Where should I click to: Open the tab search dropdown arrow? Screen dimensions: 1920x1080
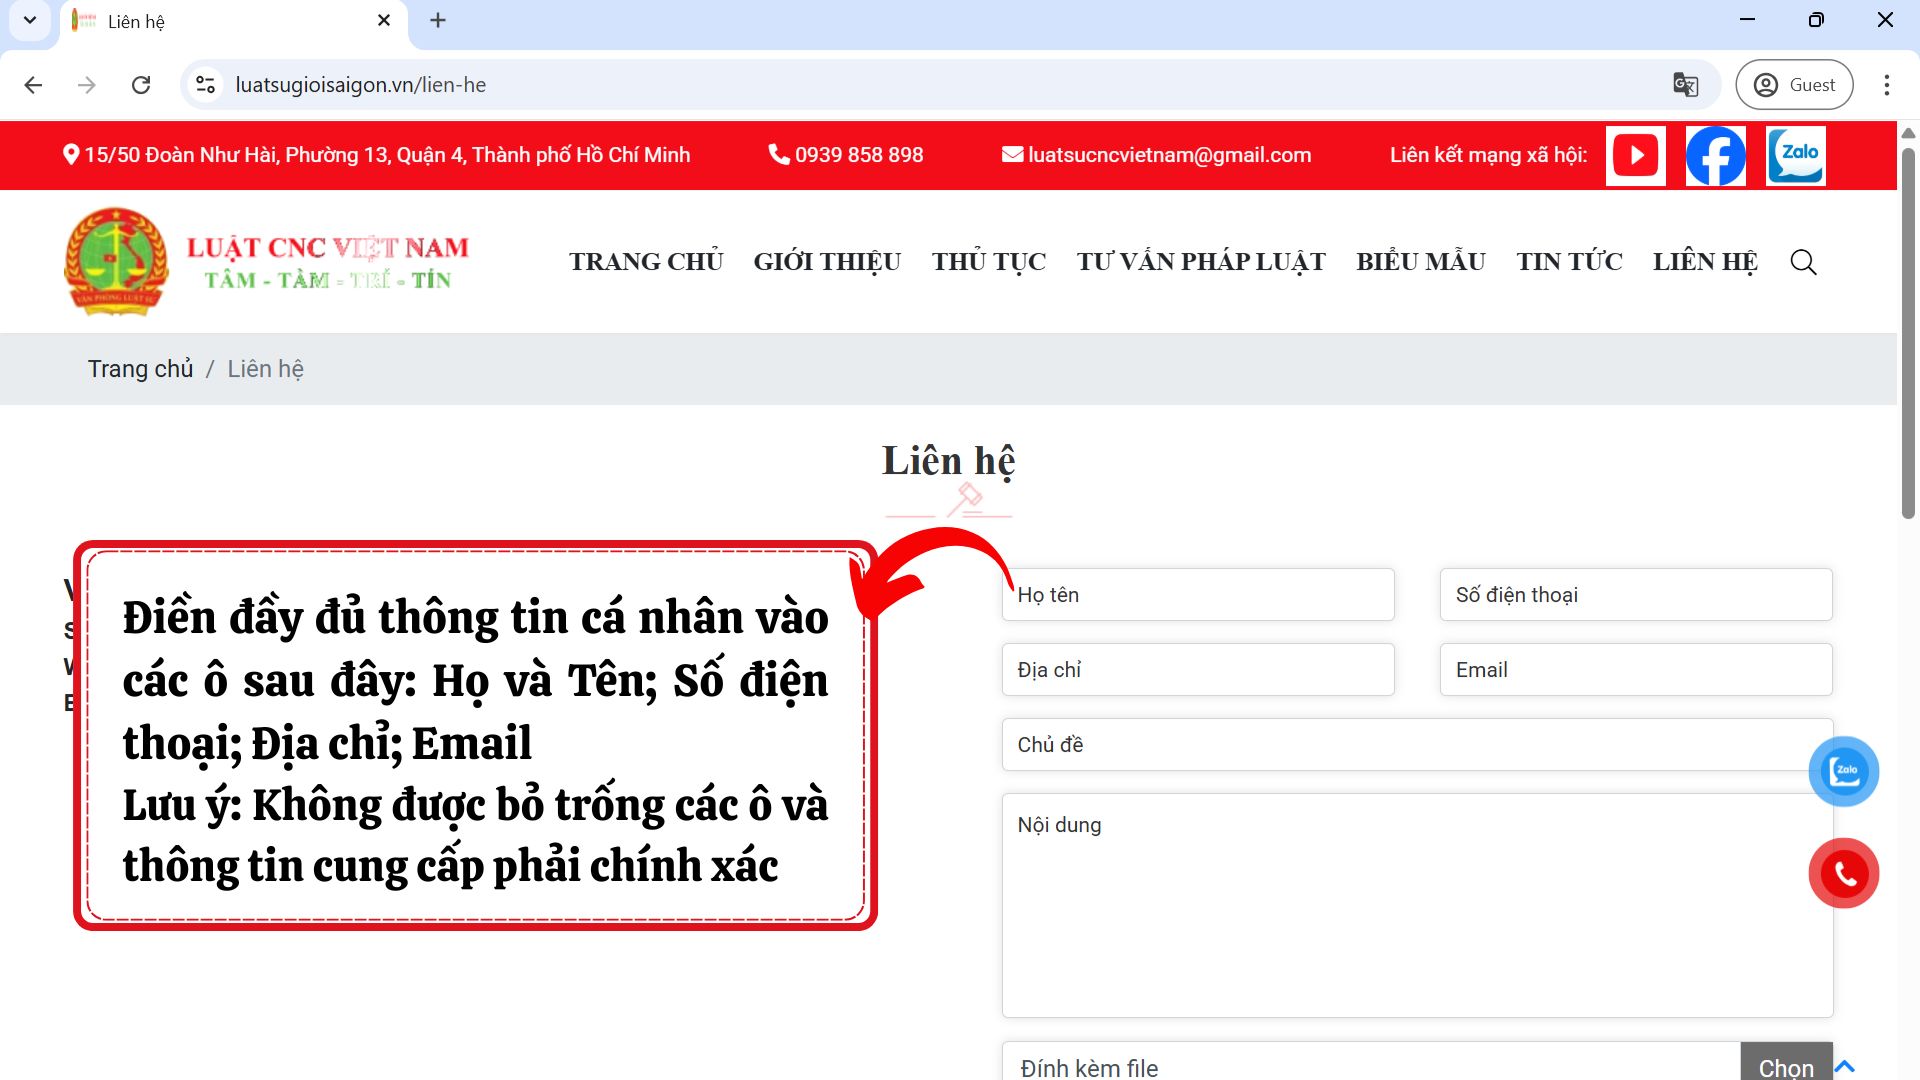click(30, 20)
